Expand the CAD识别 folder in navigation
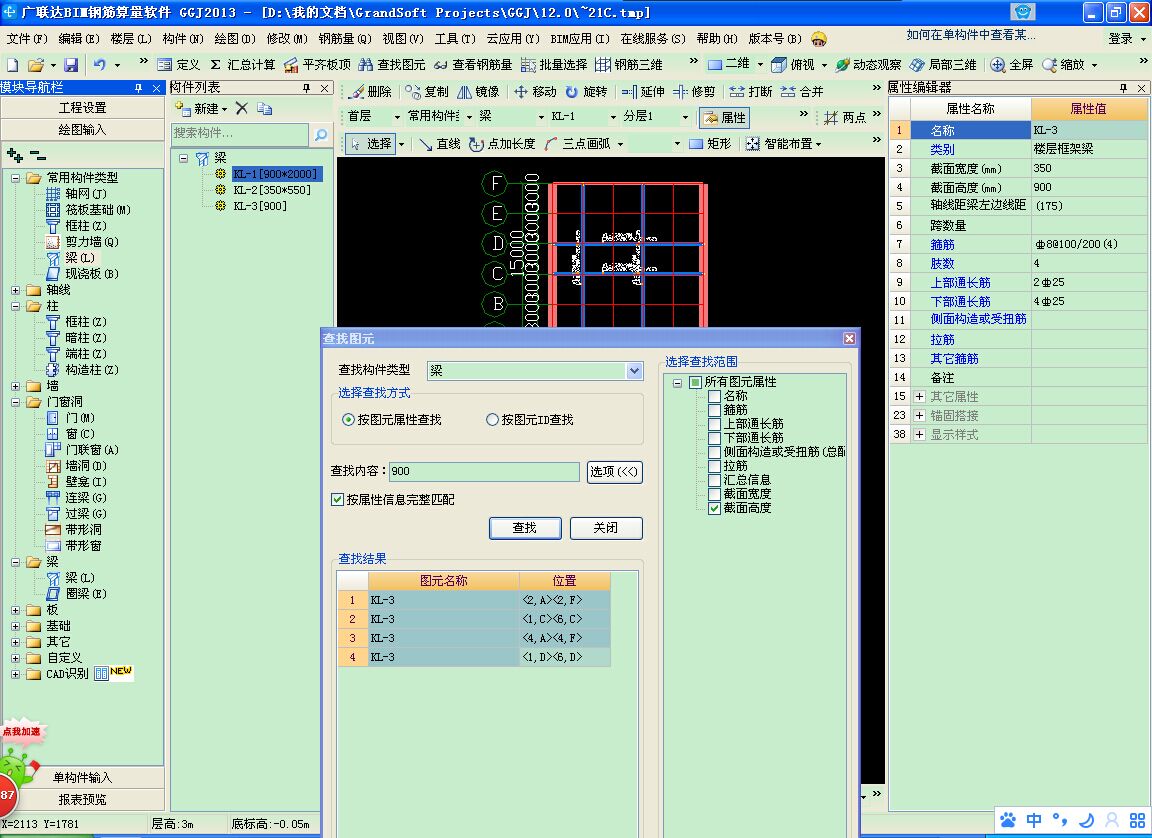 click(x=15, y=674)
